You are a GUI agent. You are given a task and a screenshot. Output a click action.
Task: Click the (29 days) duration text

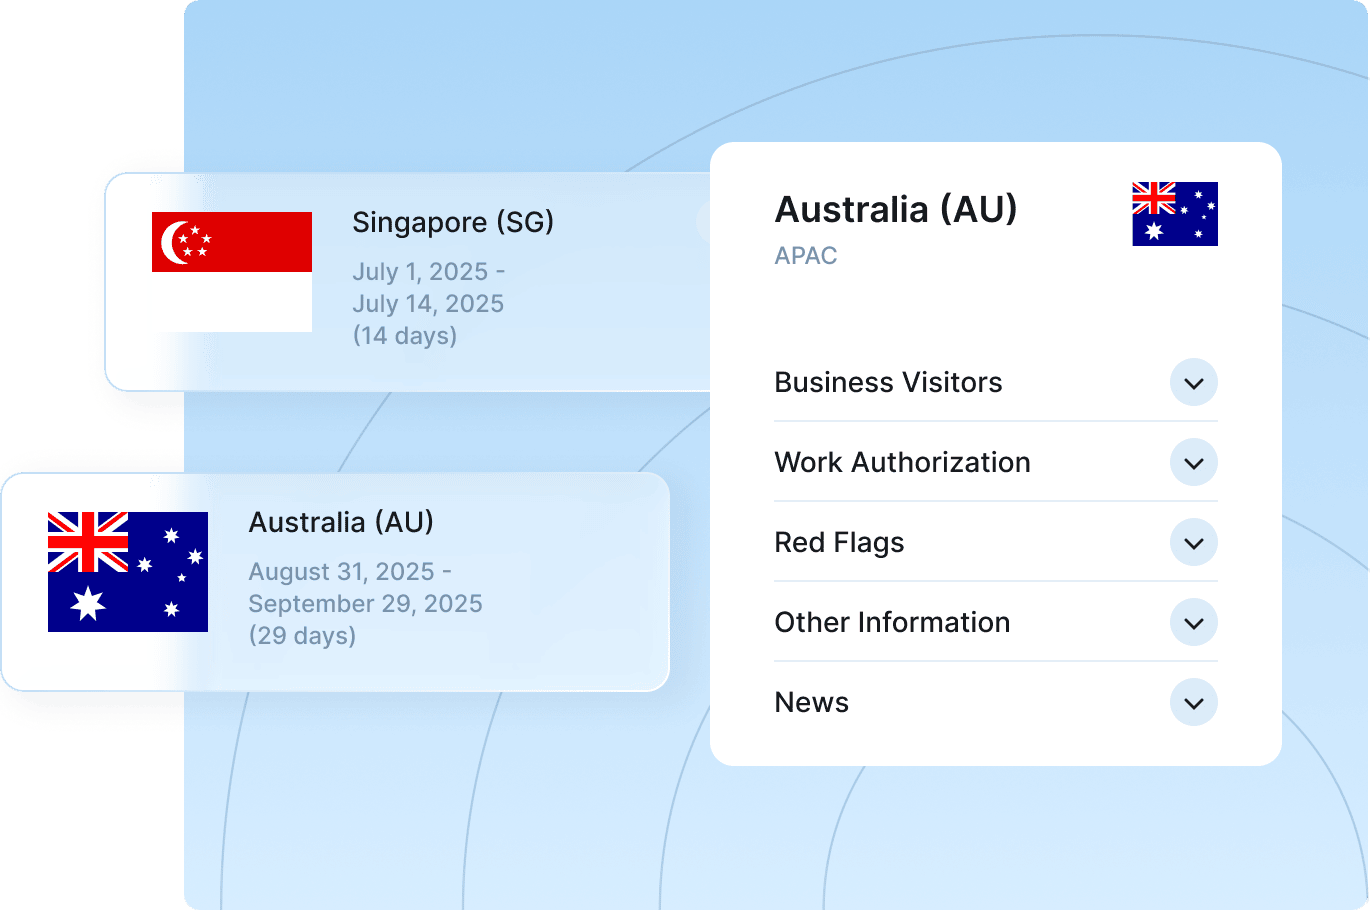(x=302, y=636)
